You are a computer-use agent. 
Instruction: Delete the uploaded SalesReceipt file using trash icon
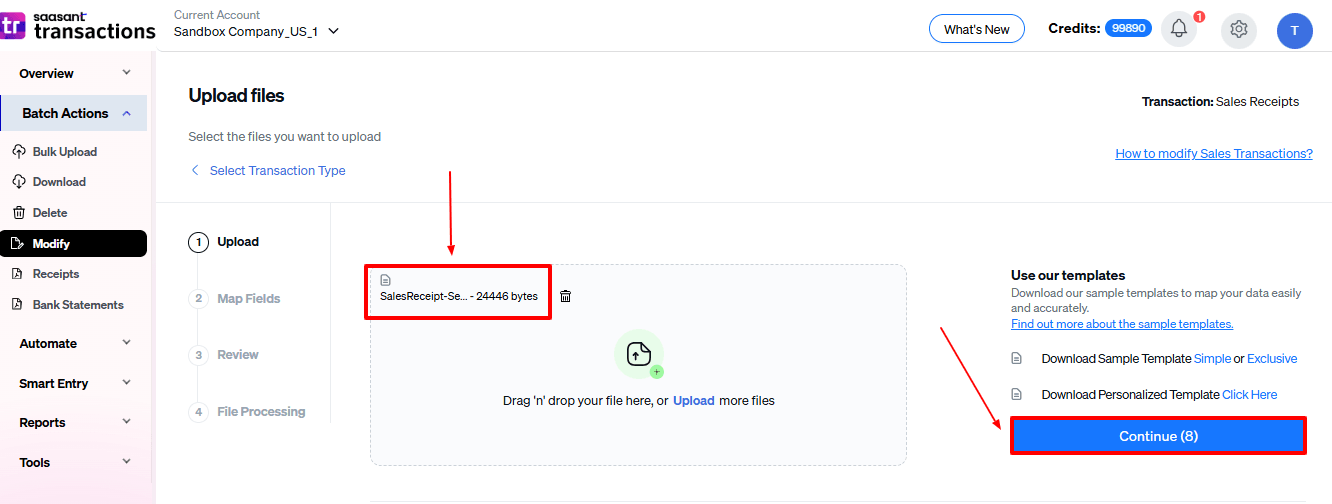tap(565, 296)
